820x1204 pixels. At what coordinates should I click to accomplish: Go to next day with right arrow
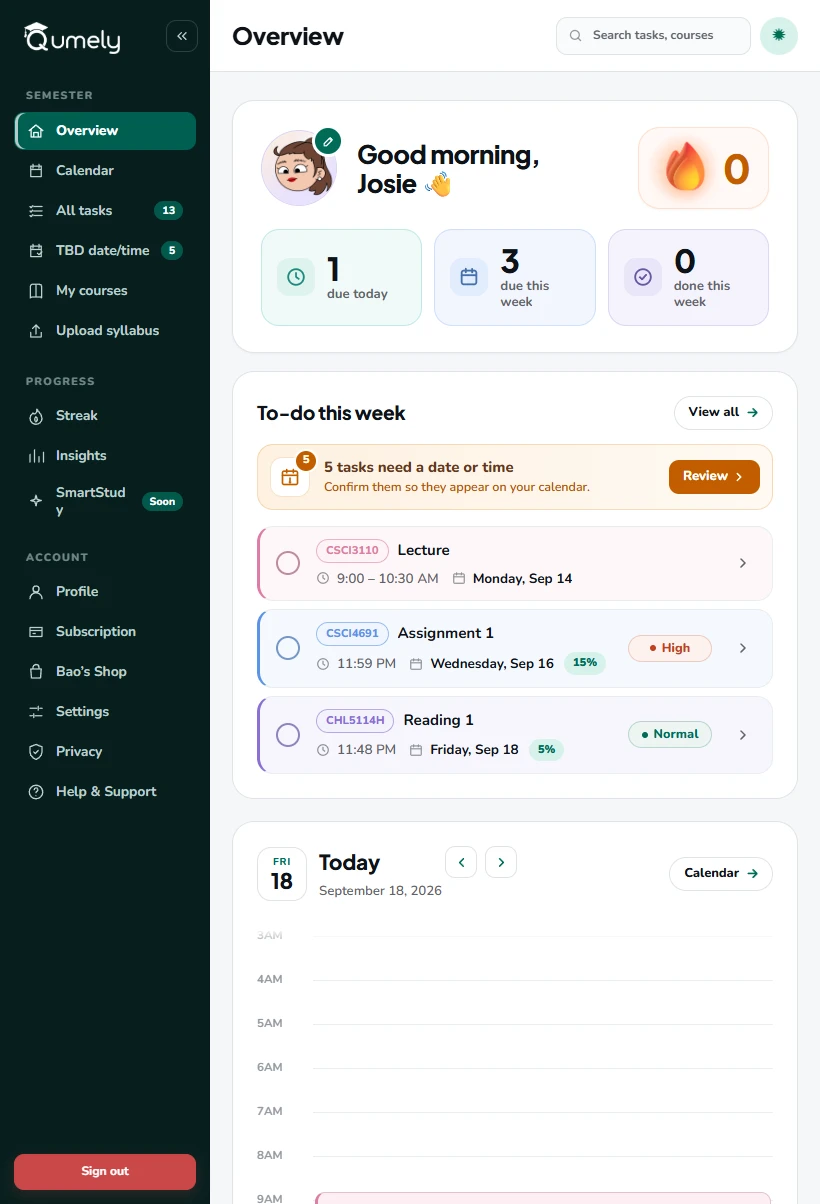pyautogui.click(x=501, y=862)
